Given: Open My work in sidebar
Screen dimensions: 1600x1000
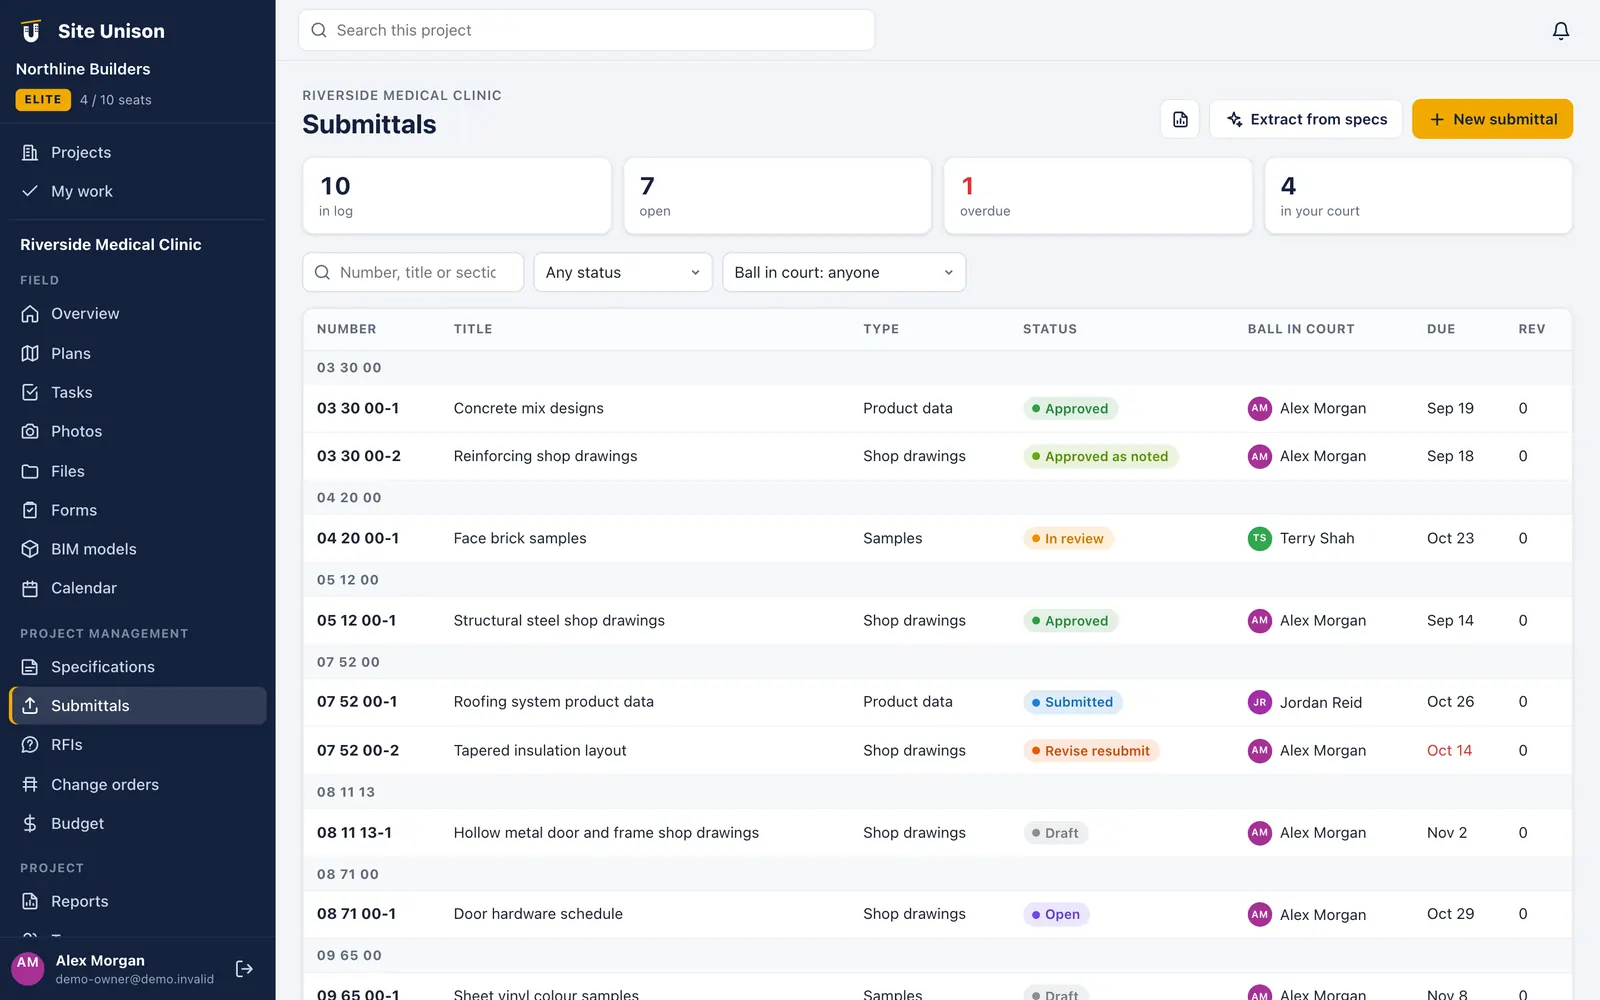Looking at the screenshot, I should pyautogui.click(x=137, y=191).
